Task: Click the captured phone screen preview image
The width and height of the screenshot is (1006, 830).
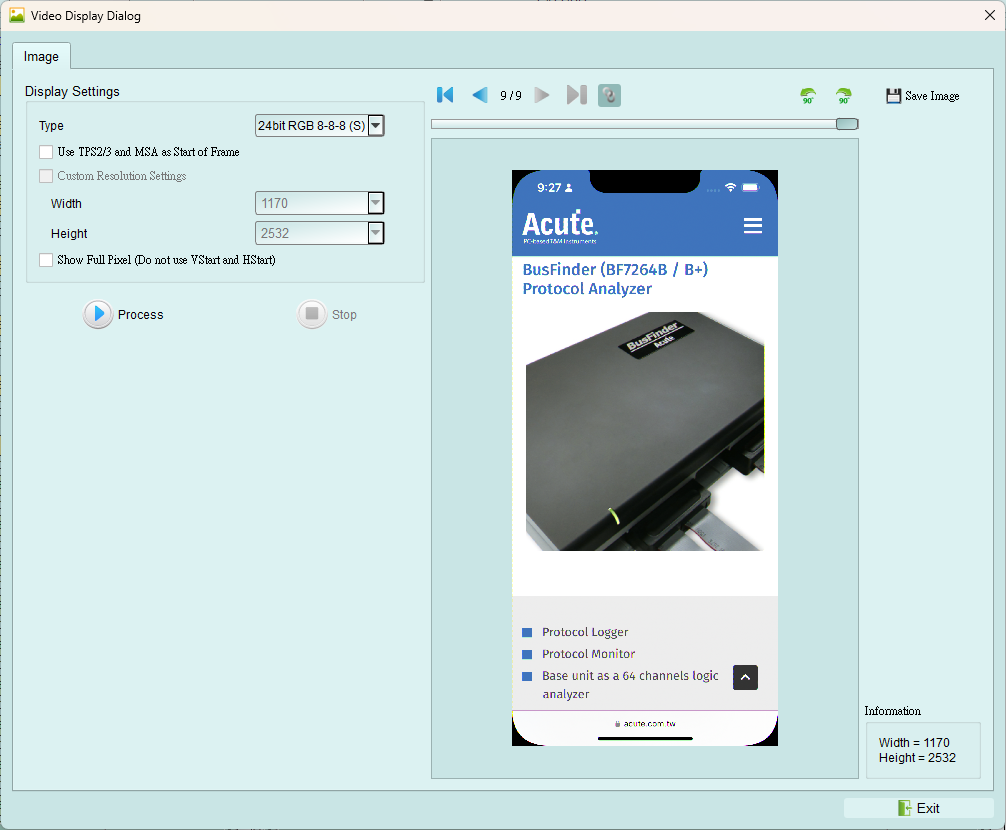Action: [x=645, y=458]
